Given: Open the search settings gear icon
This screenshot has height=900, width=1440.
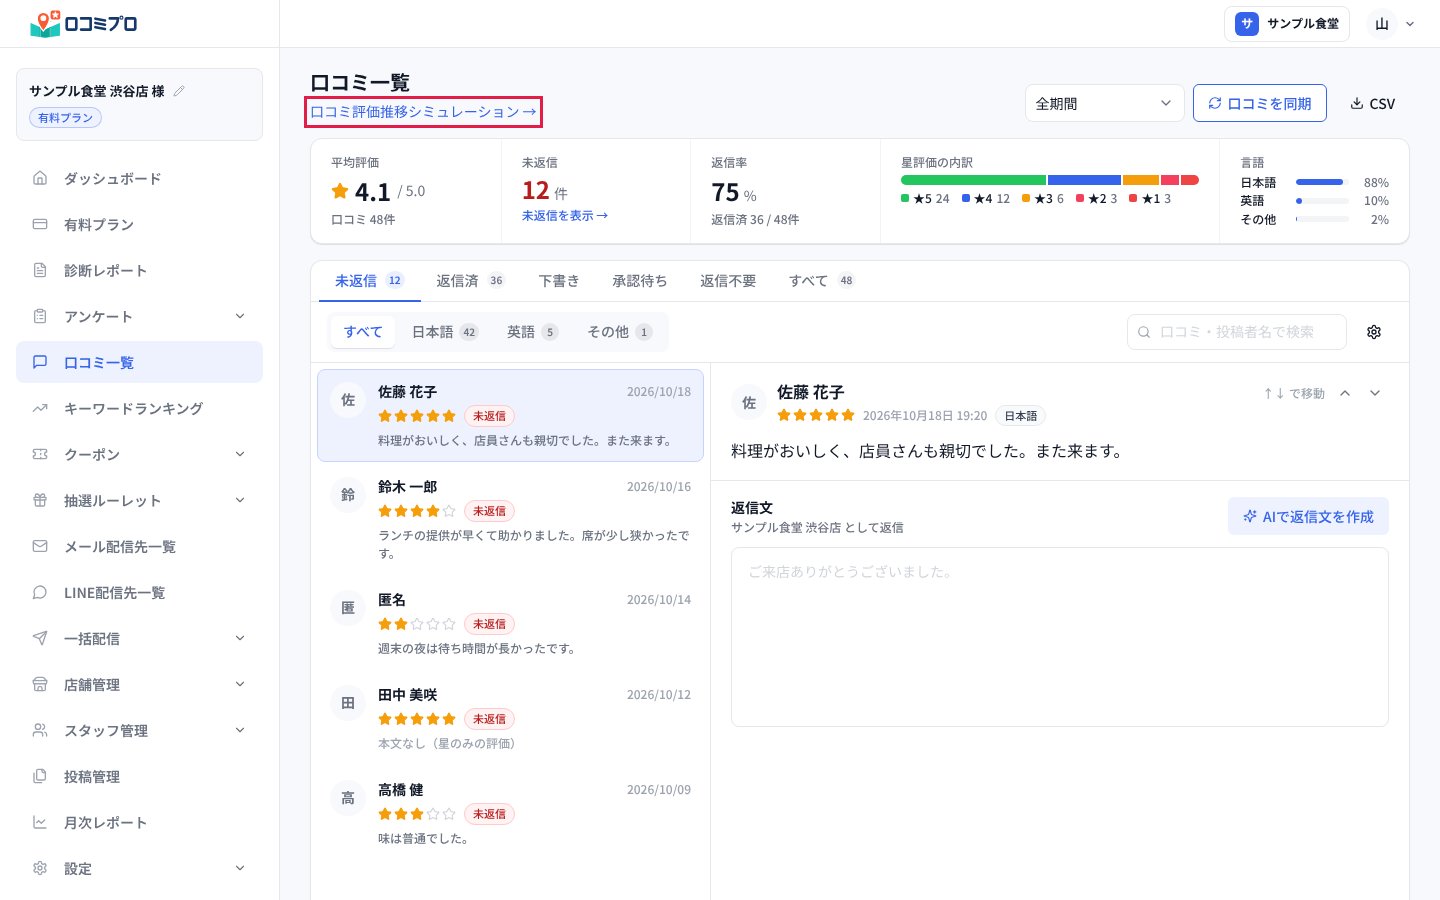Looking at the screenshot, I should 1374,332.
